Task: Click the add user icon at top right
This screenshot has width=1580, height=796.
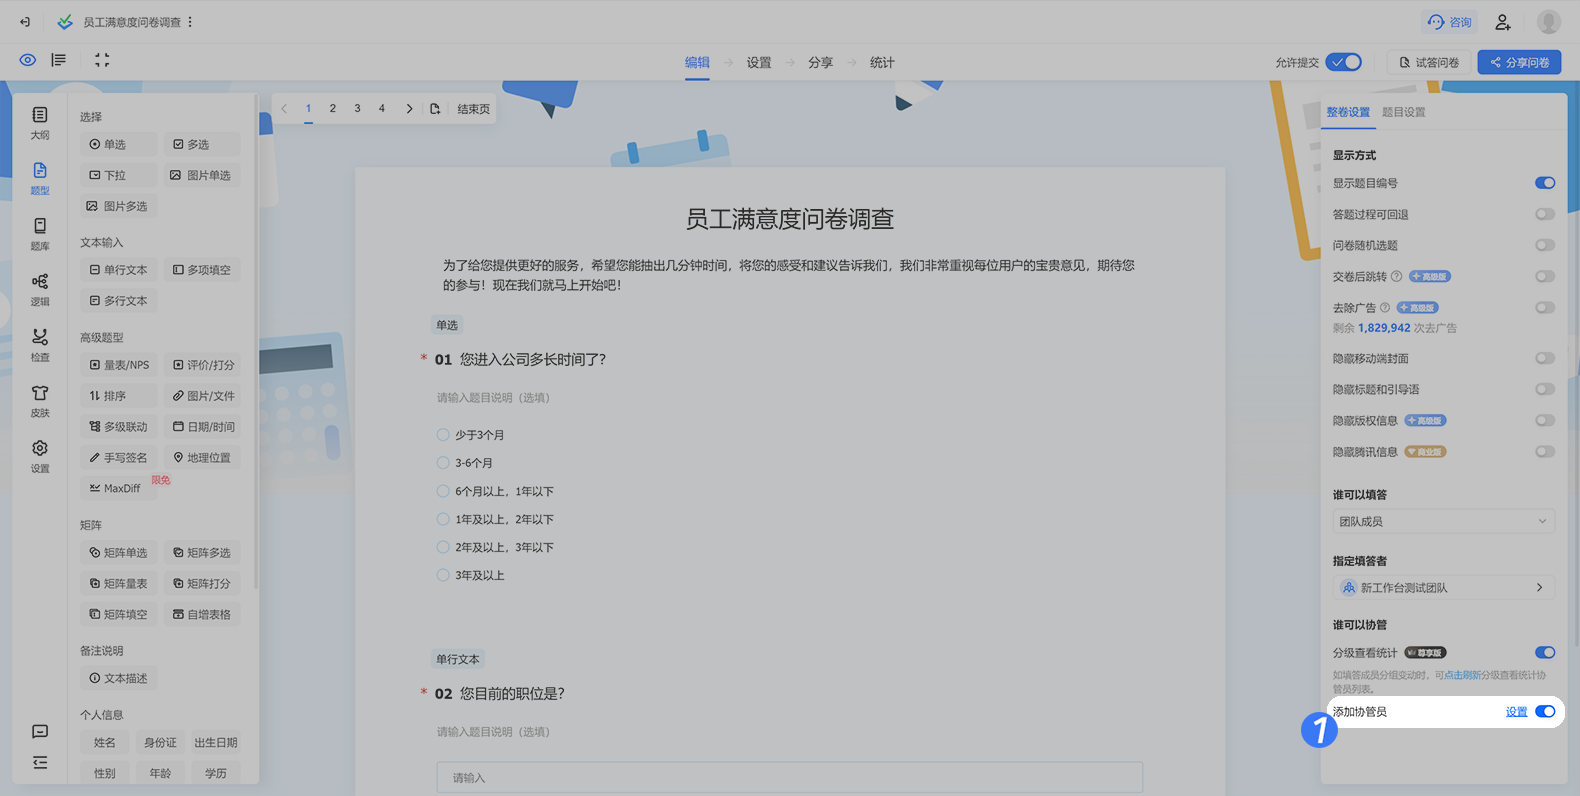Action: (1502, 22)
